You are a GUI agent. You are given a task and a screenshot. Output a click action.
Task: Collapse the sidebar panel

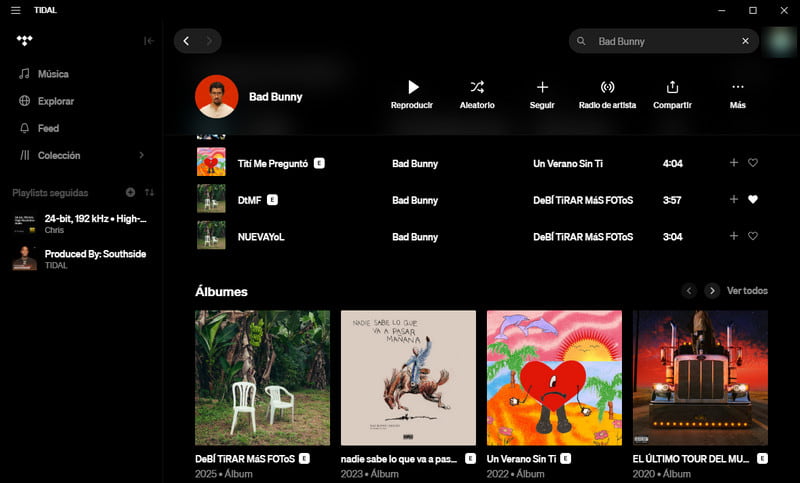tap(148, 41)
